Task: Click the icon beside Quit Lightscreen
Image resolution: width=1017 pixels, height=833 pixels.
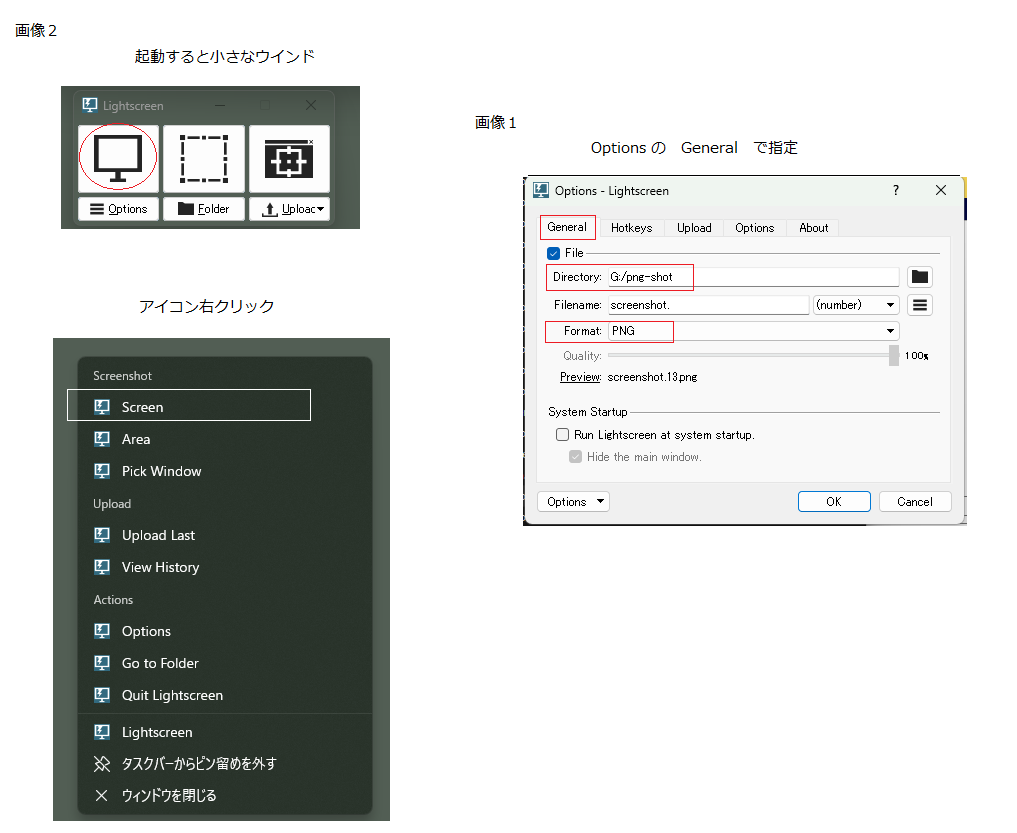Action: (x=102, y=695)
